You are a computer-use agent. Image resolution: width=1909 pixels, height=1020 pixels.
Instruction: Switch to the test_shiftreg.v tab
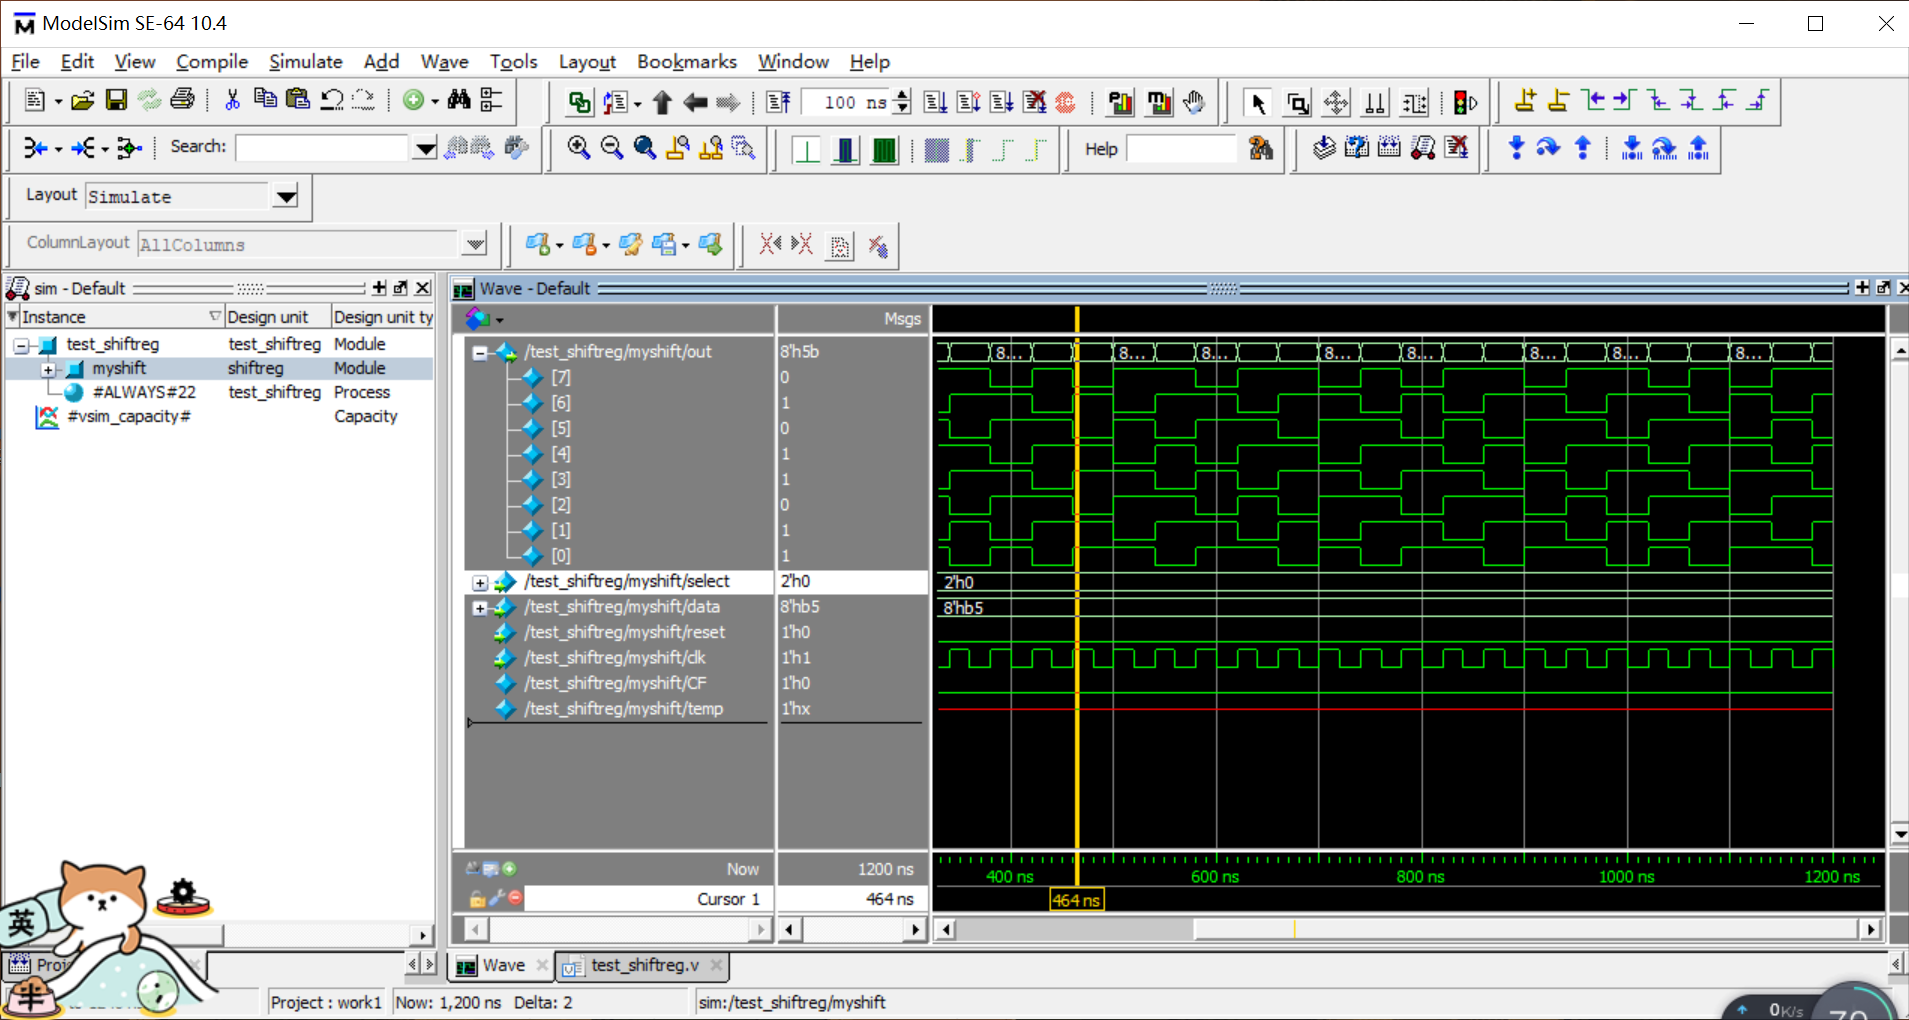point(643,965)
